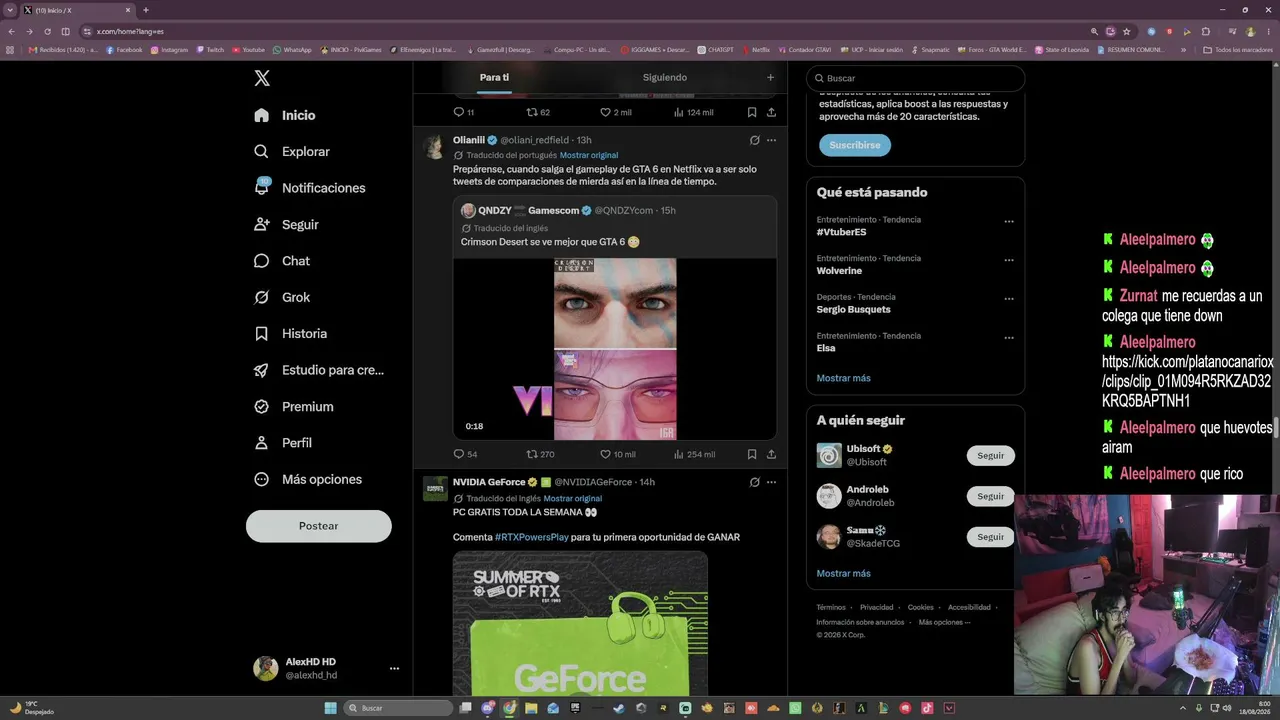
Task: Click the Premium badge icon
Action: (x=262, y=407)
